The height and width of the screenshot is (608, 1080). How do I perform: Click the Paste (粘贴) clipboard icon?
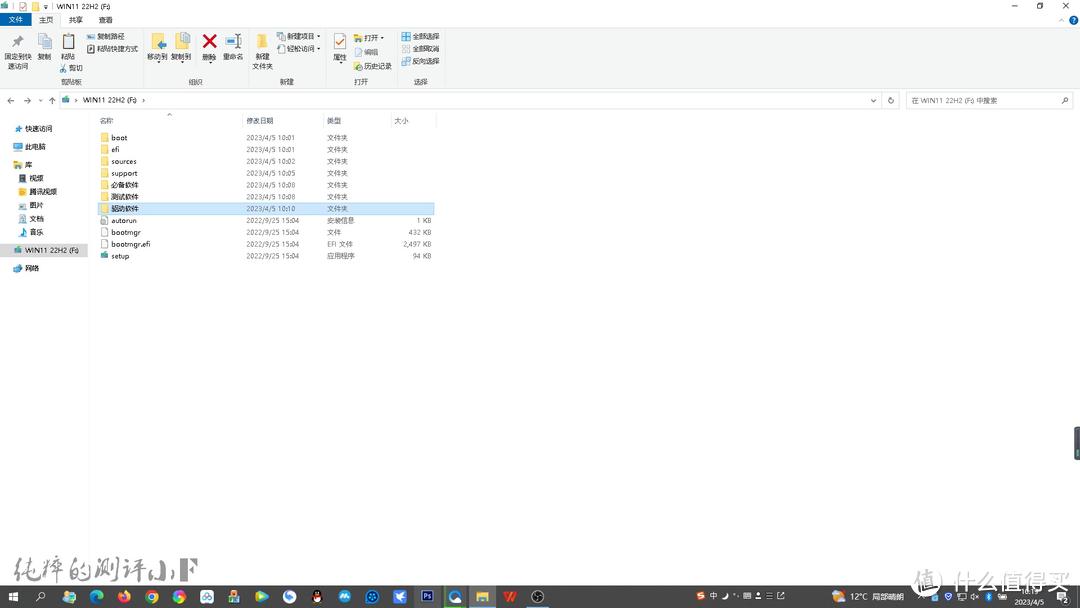tap(68, 45)
